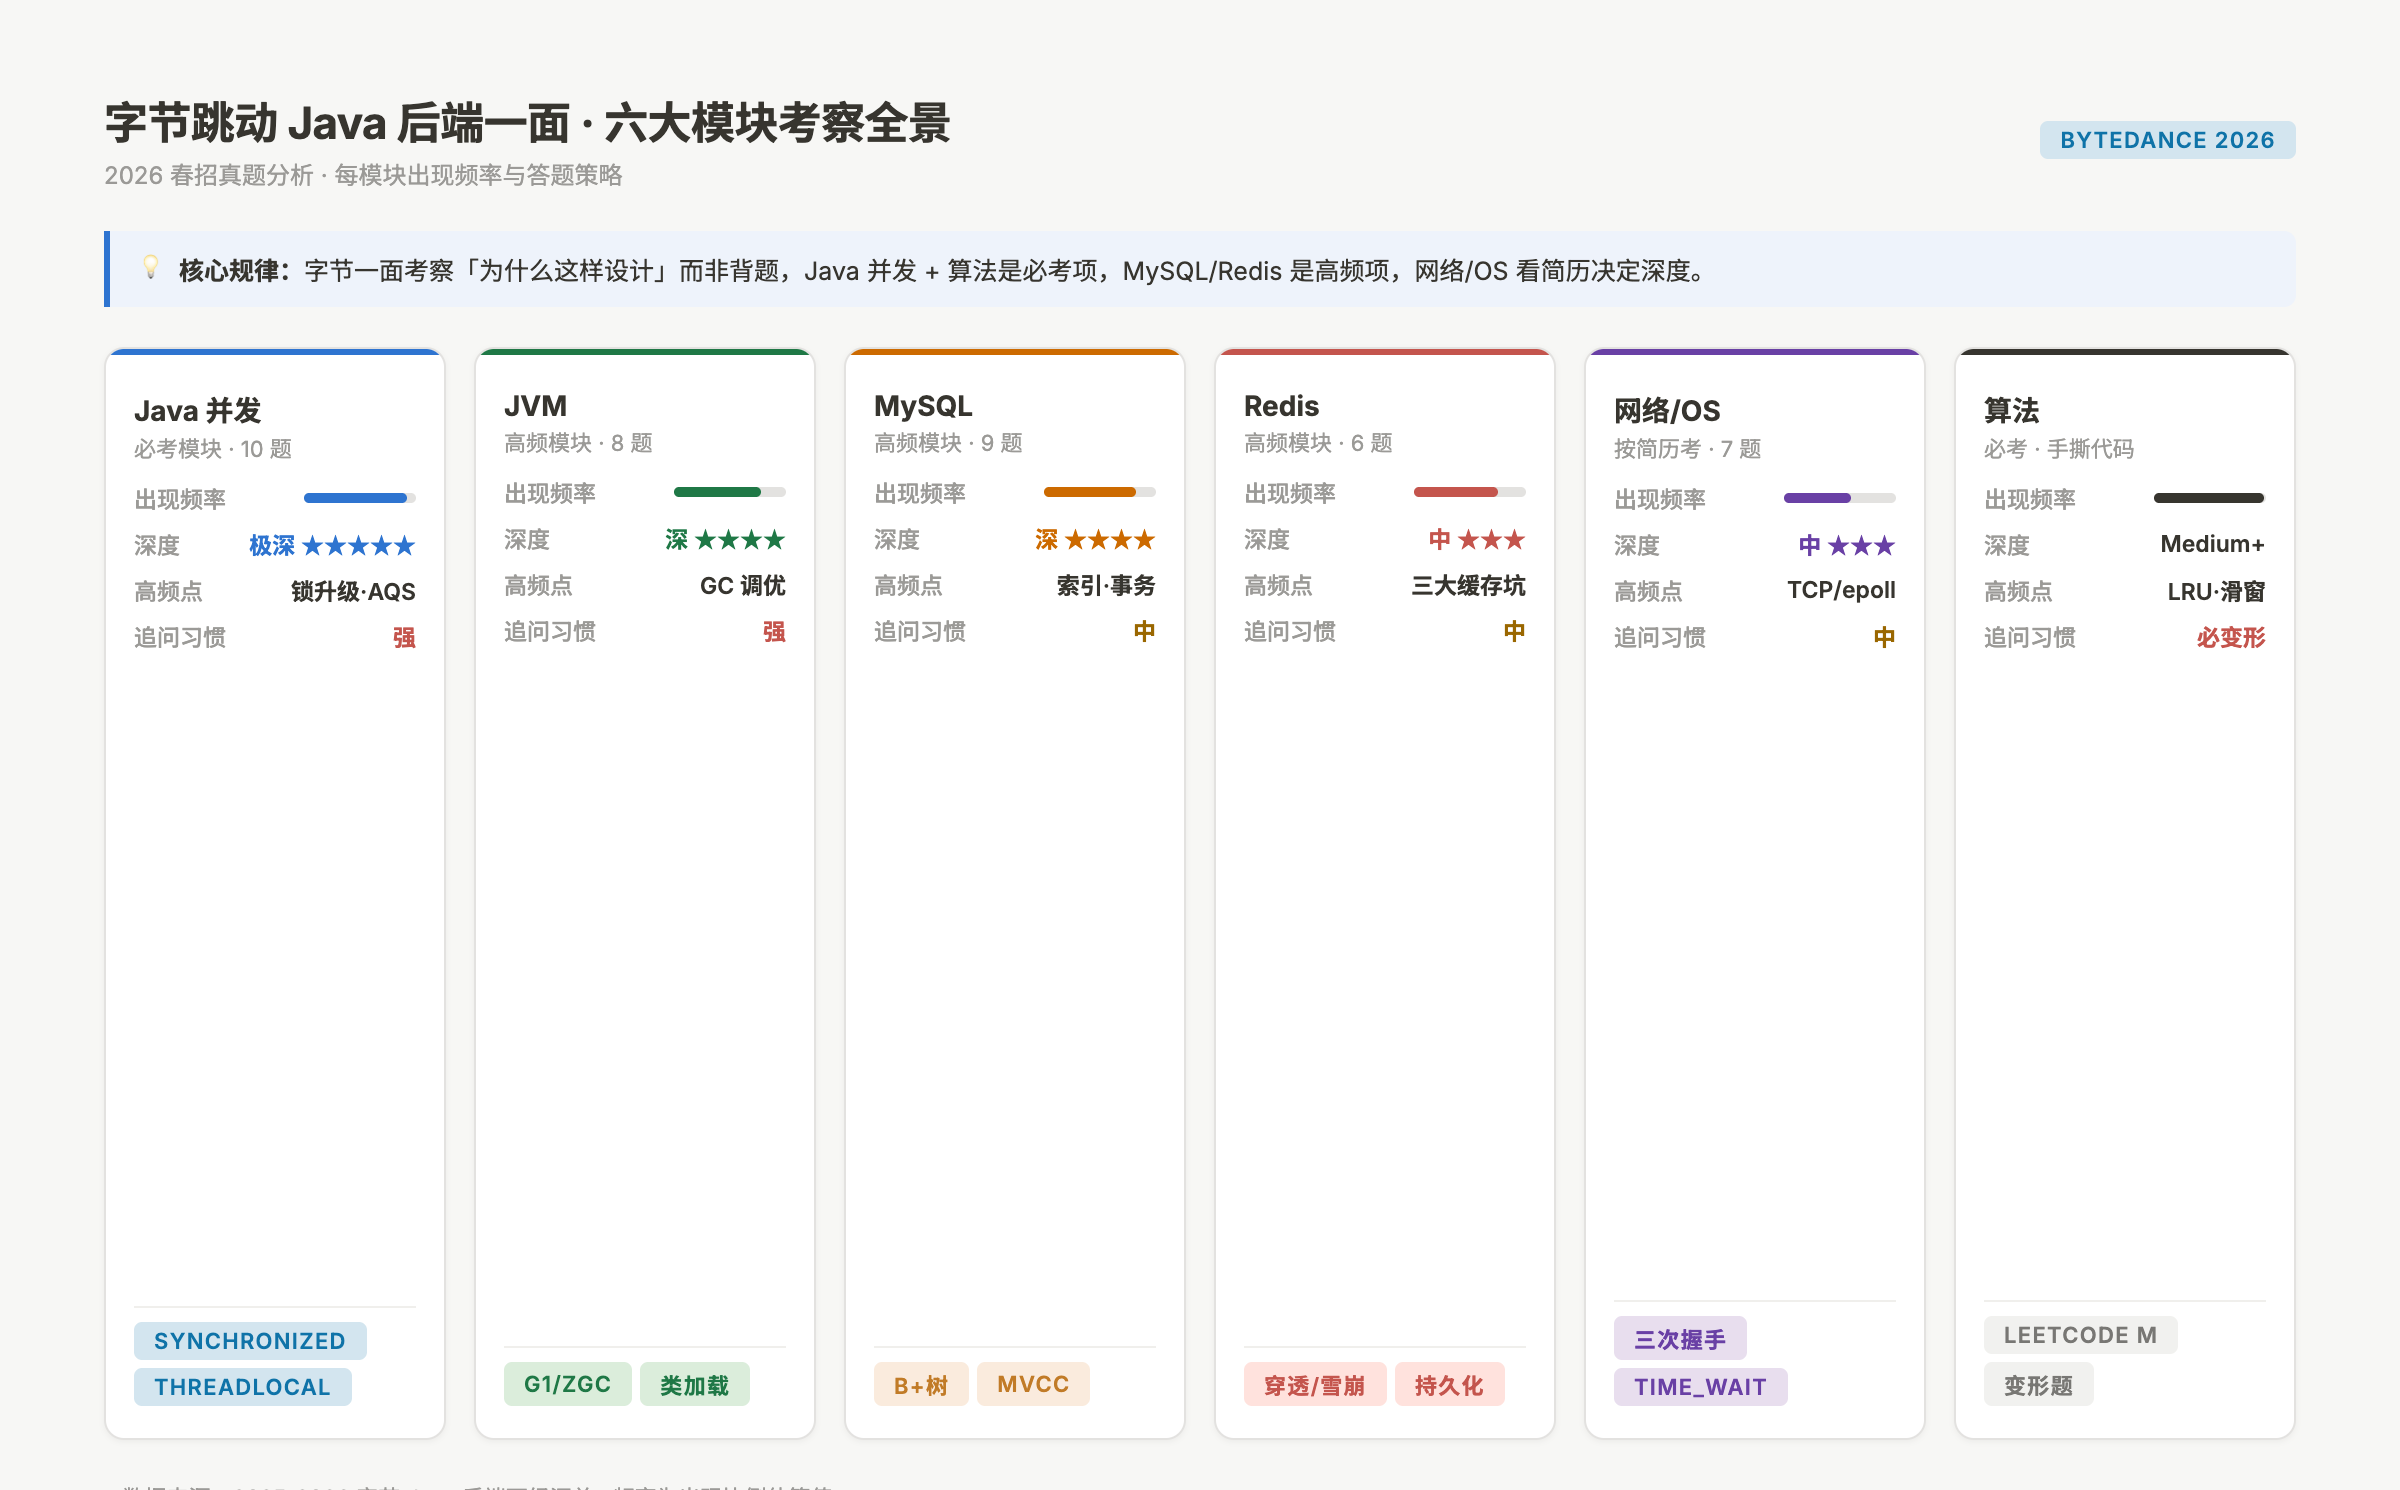
Task: Click the 2026 春招真题分析 subtitle line
Action: 363,176
